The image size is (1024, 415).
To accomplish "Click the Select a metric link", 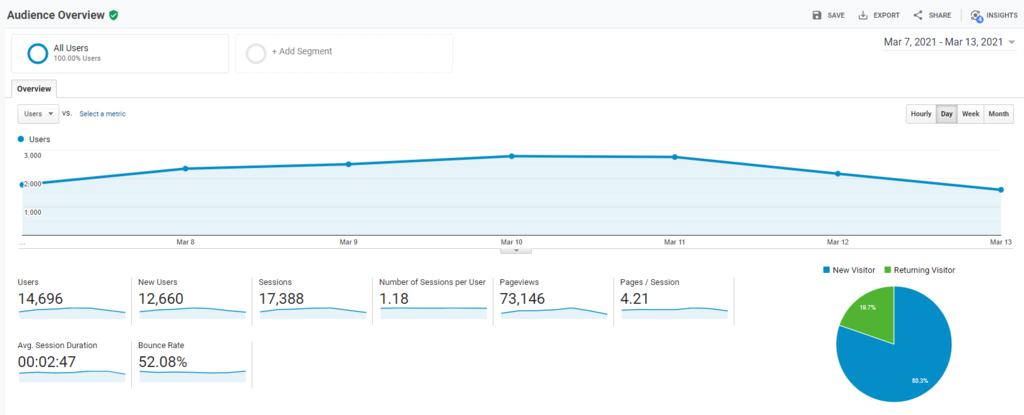I will [102, 114].
